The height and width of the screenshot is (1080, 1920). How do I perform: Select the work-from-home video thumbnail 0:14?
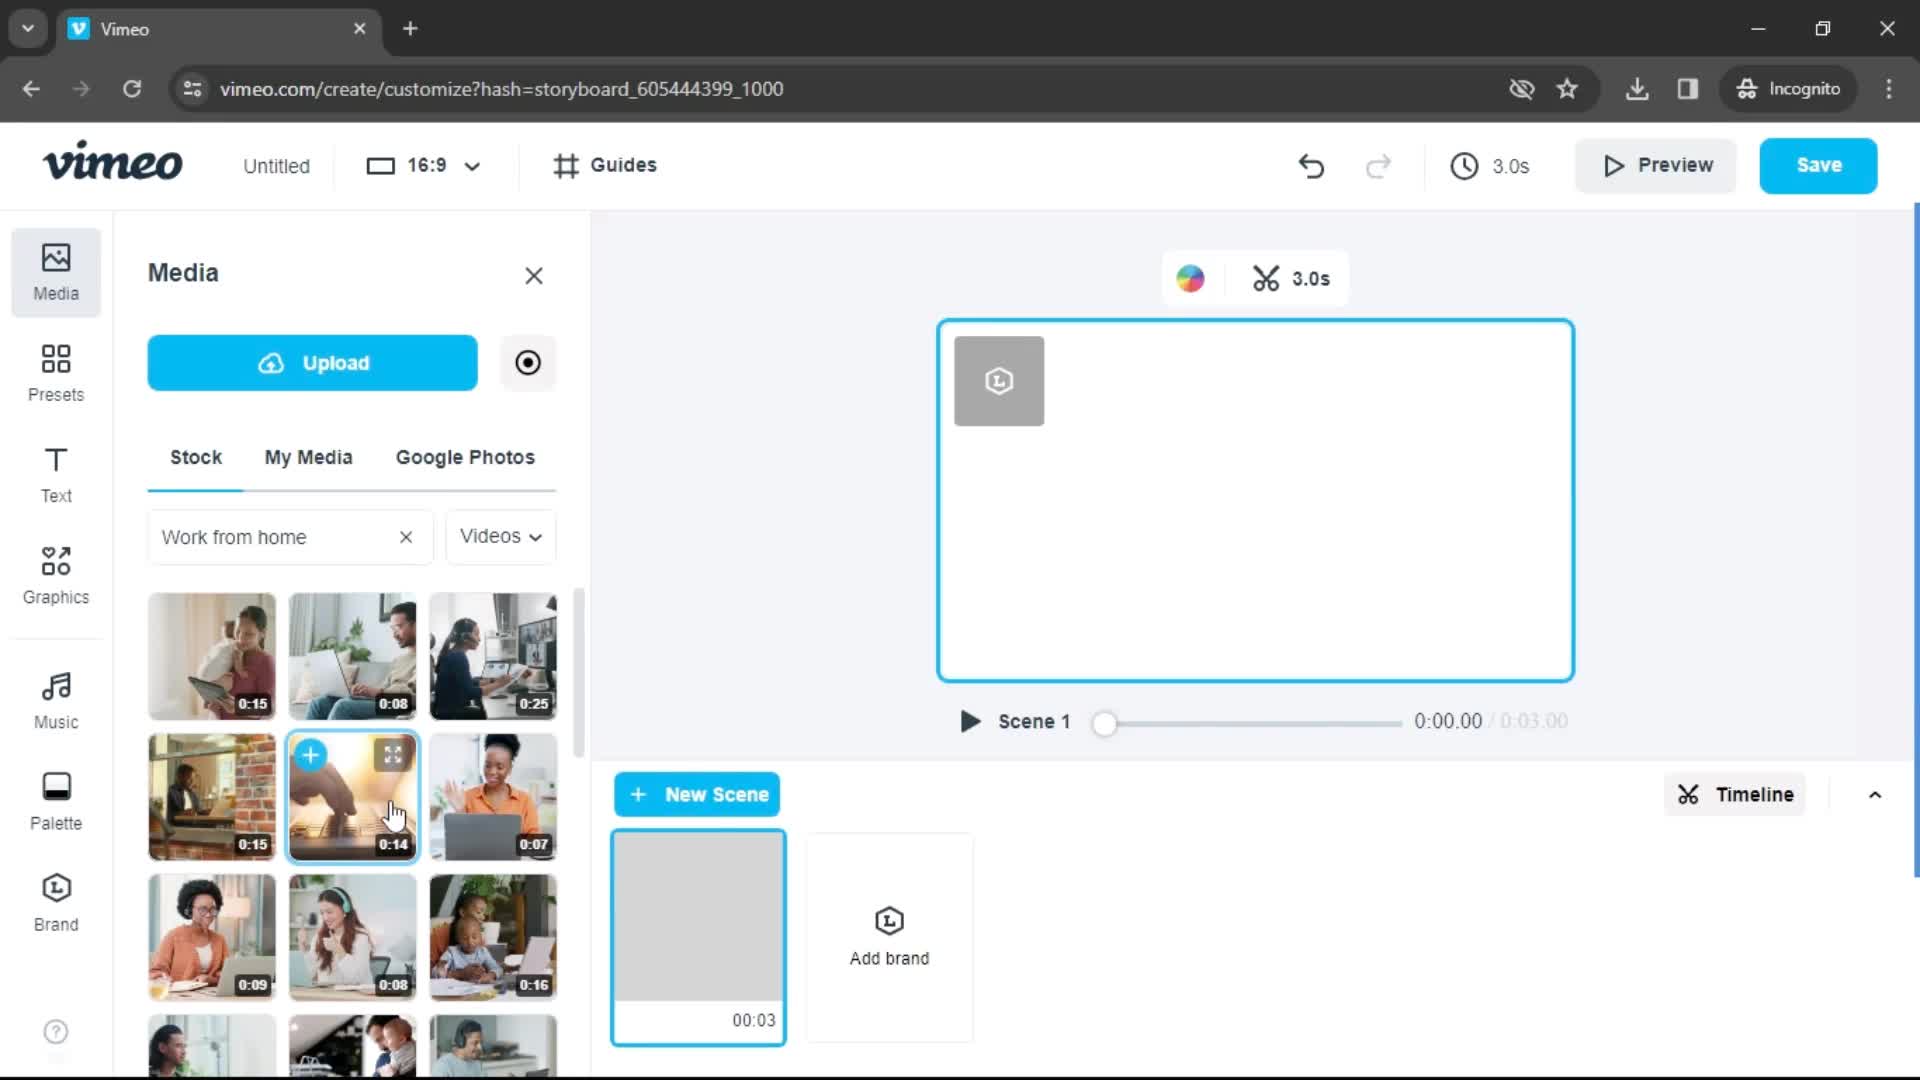click(352, 795)
